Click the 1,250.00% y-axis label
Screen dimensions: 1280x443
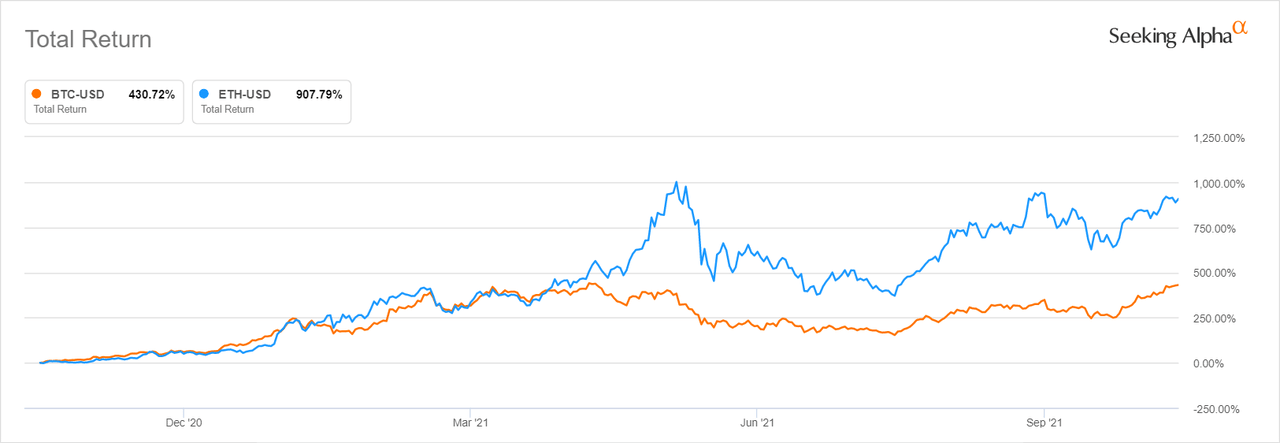1218,139
